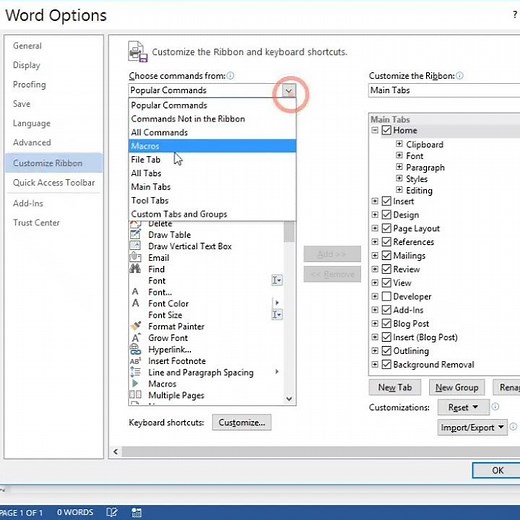Click the Font combo box indicator icon
The image size is (520, 520).
(277, 280)
